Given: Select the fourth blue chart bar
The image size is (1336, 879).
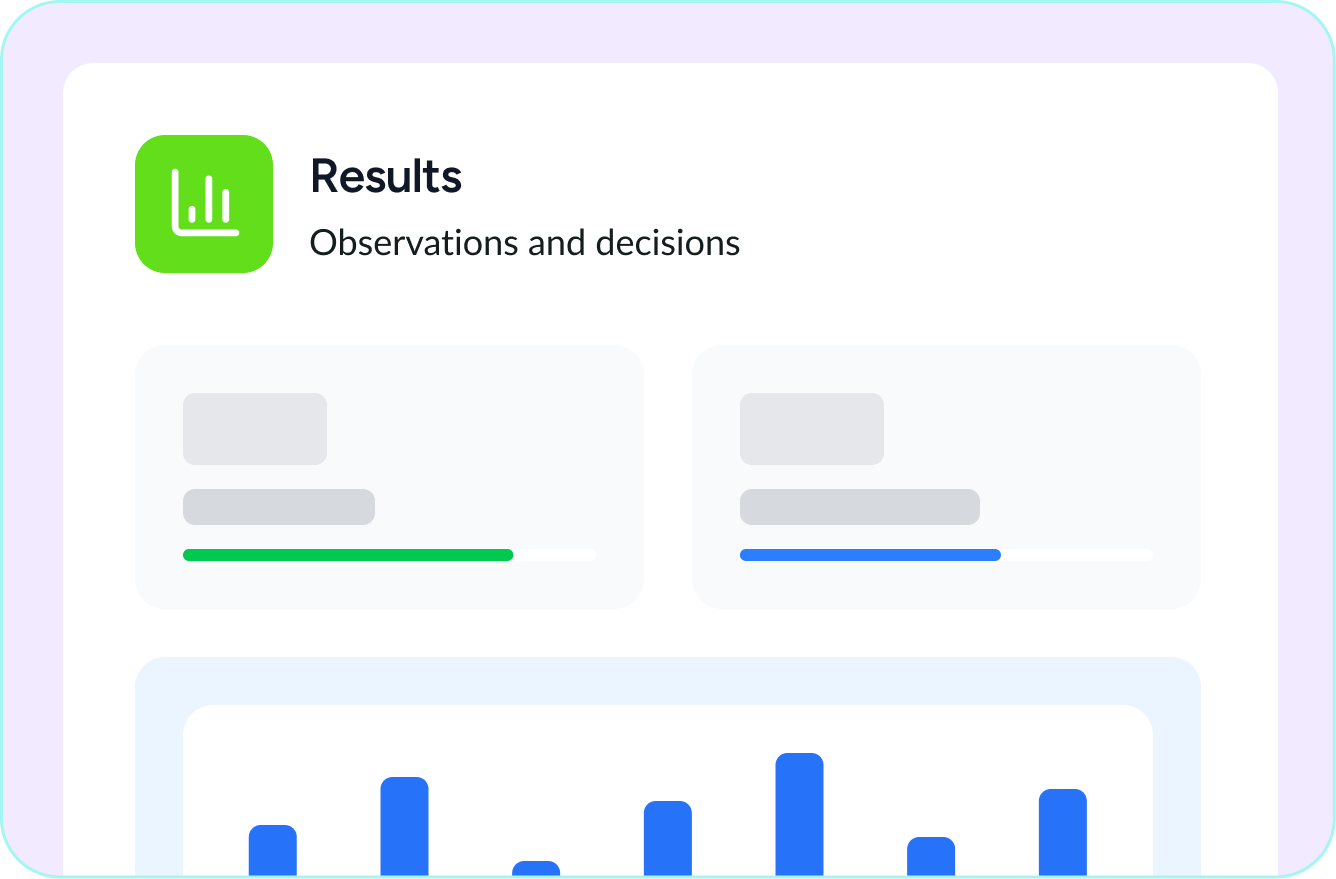Looking at the screenshot, I should click(668, 839).
